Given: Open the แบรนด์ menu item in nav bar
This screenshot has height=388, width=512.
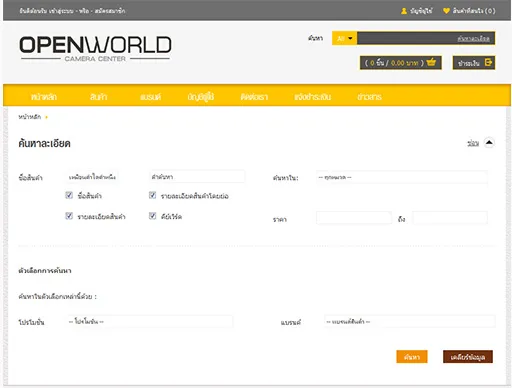Looking at the screenshot, I should tap(150, 97).
